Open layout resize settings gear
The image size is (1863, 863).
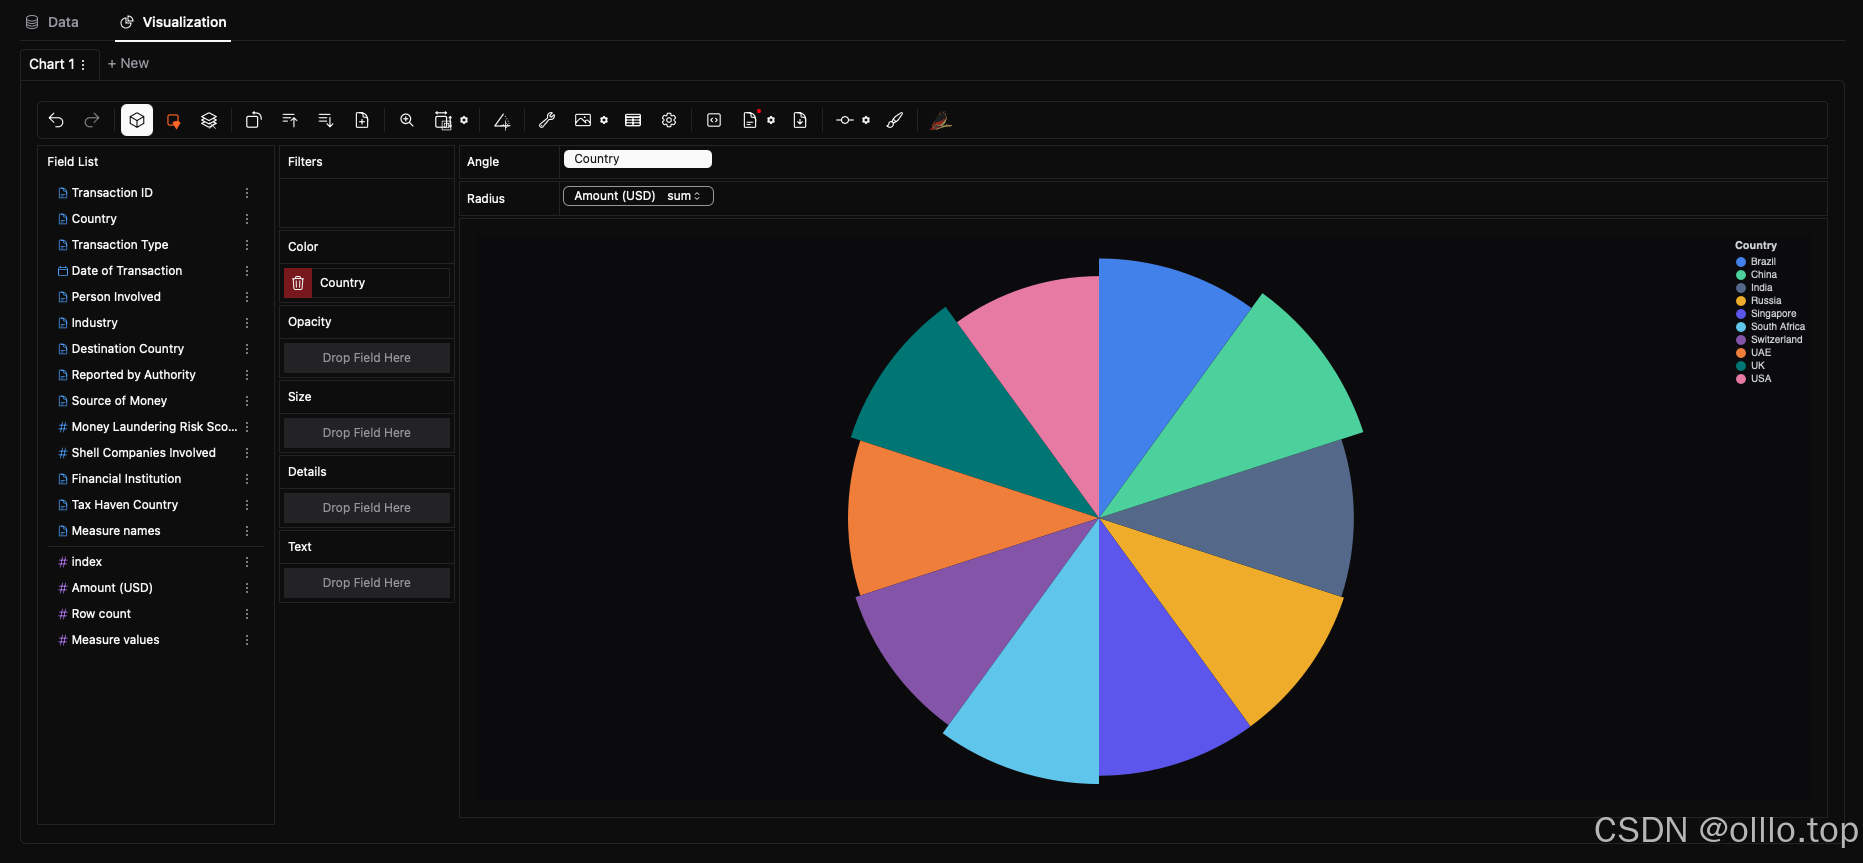click(x=464, y=120)
